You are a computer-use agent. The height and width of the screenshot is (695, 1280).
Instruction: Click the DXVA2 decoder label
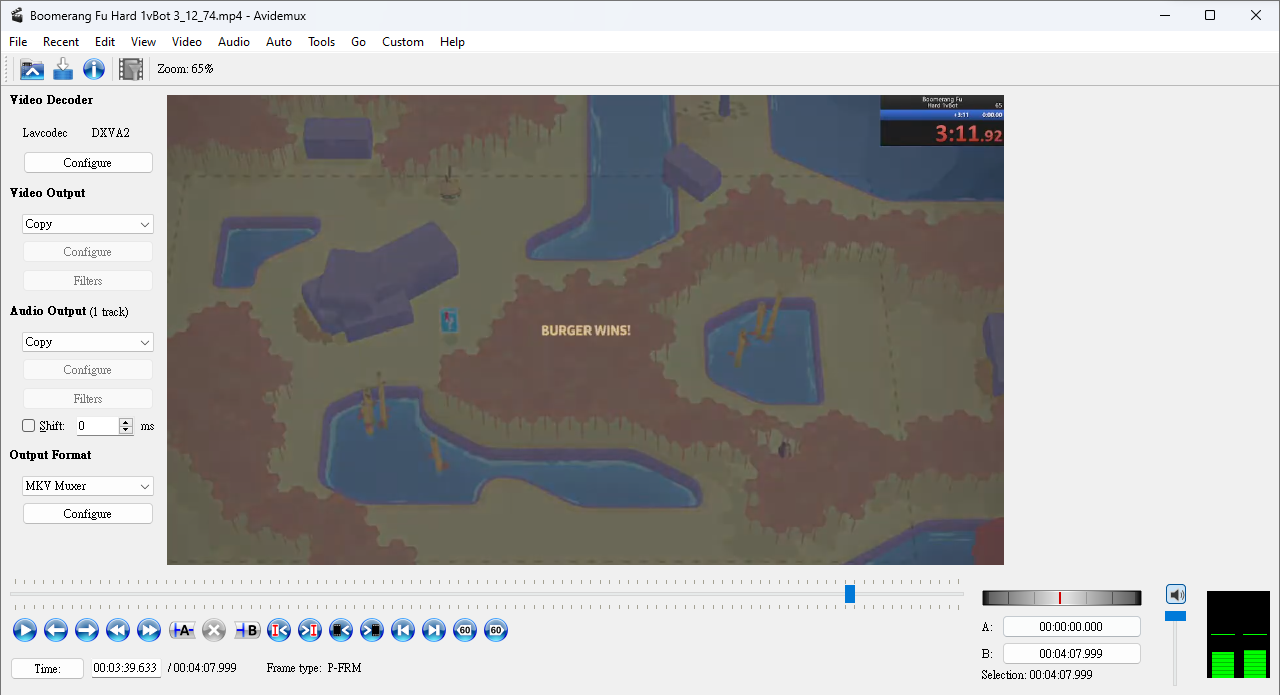coord(111,133)
